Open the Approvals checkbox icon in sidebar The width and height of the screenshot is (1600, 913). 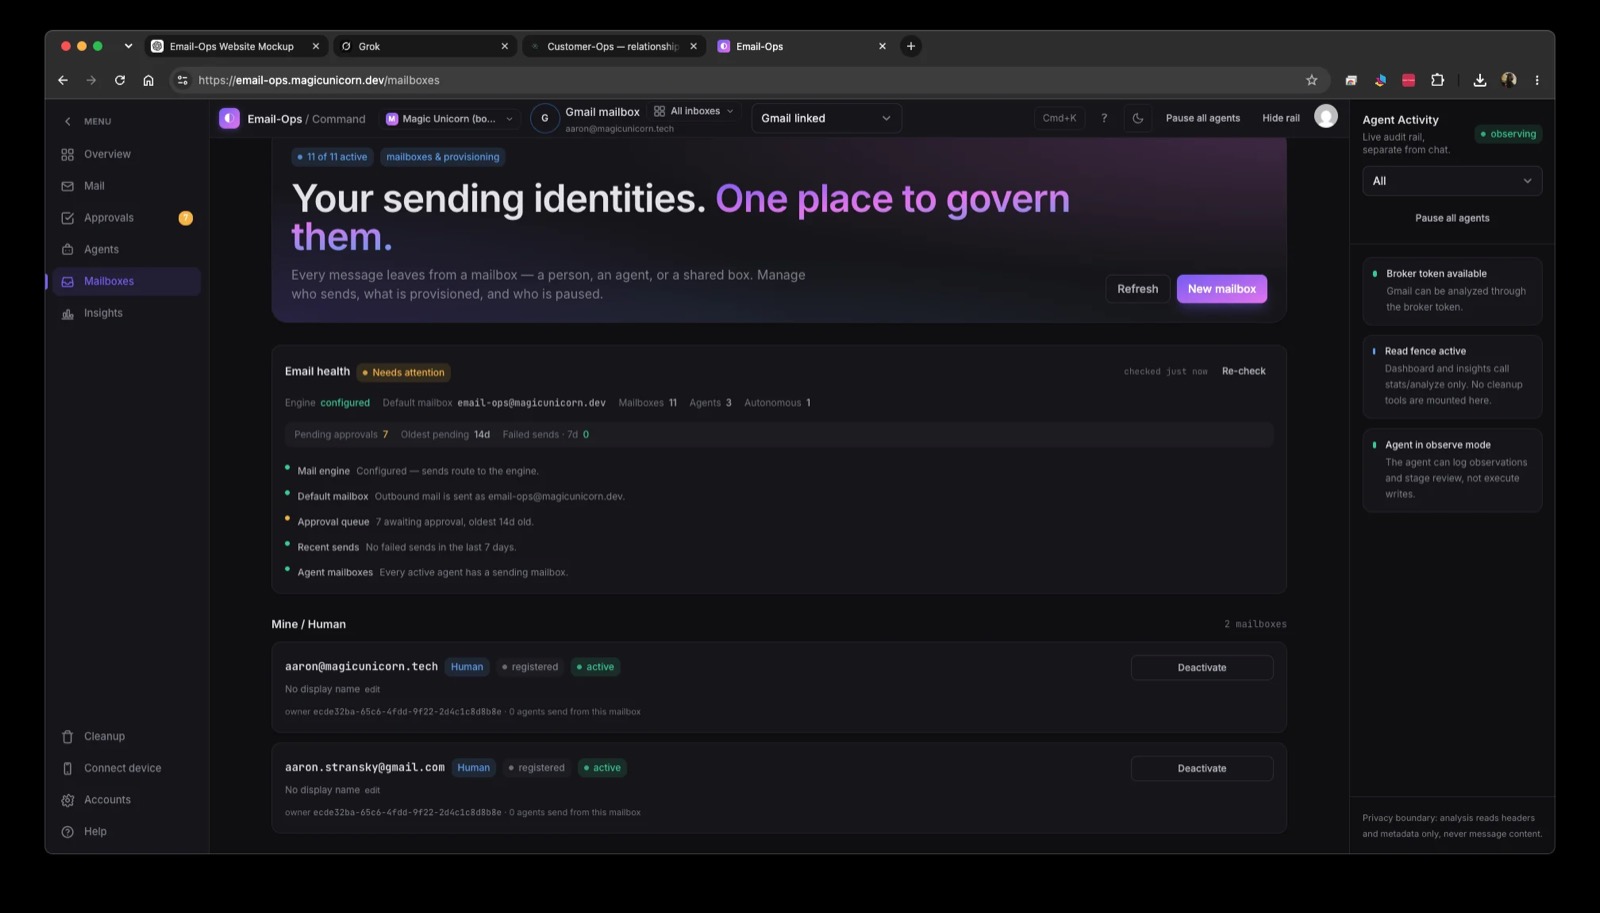68,218
